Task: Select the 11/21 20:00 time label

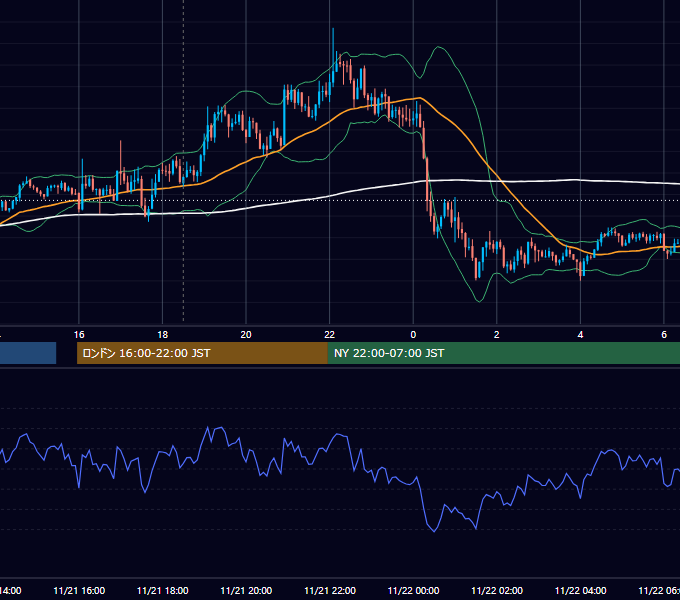Action: point(246,590)
